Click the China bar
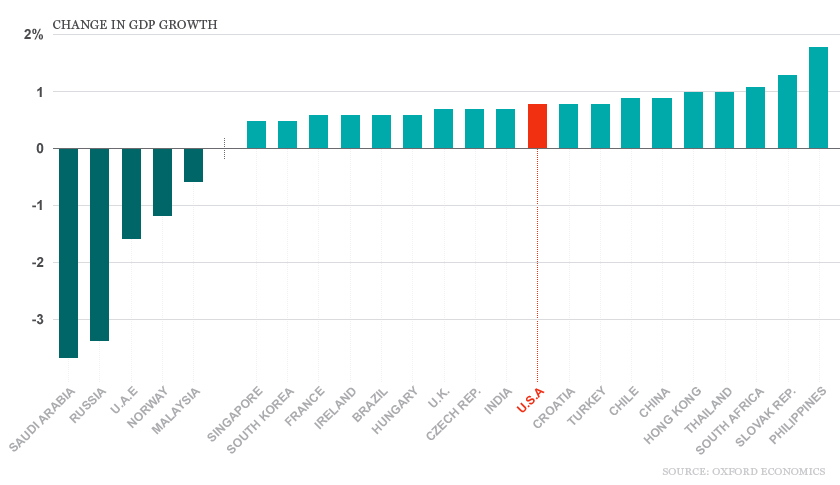Screen dimensions: 840x485 pyautogui.click(x=662, y=123)
